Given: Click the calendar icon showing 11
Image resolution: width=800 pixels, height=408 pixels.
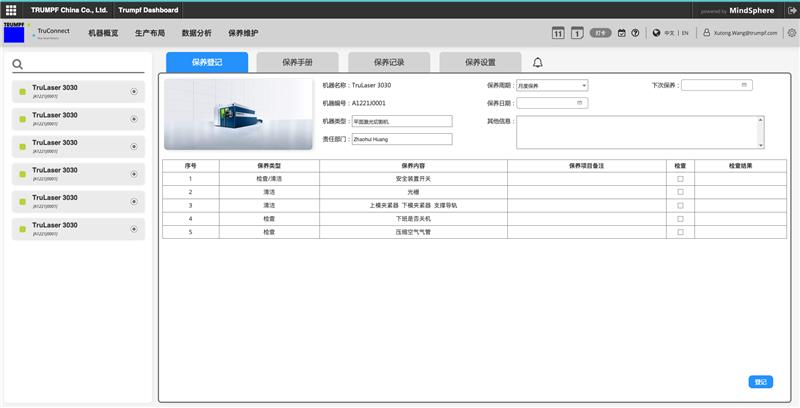Looking at the screenshot, I should coord(558,33).
